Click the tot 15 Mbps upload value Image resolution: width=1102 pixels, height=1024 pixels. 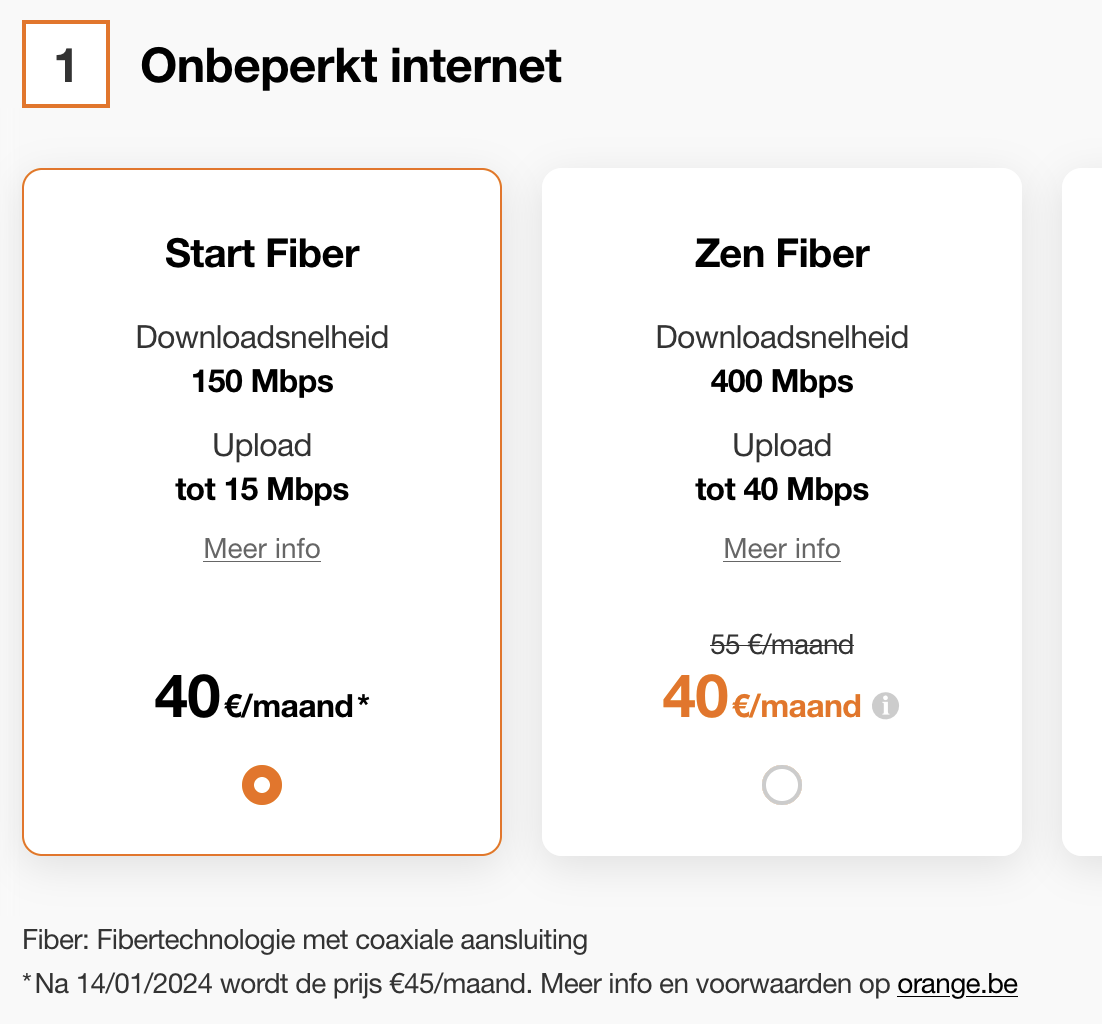pos(262,490)
